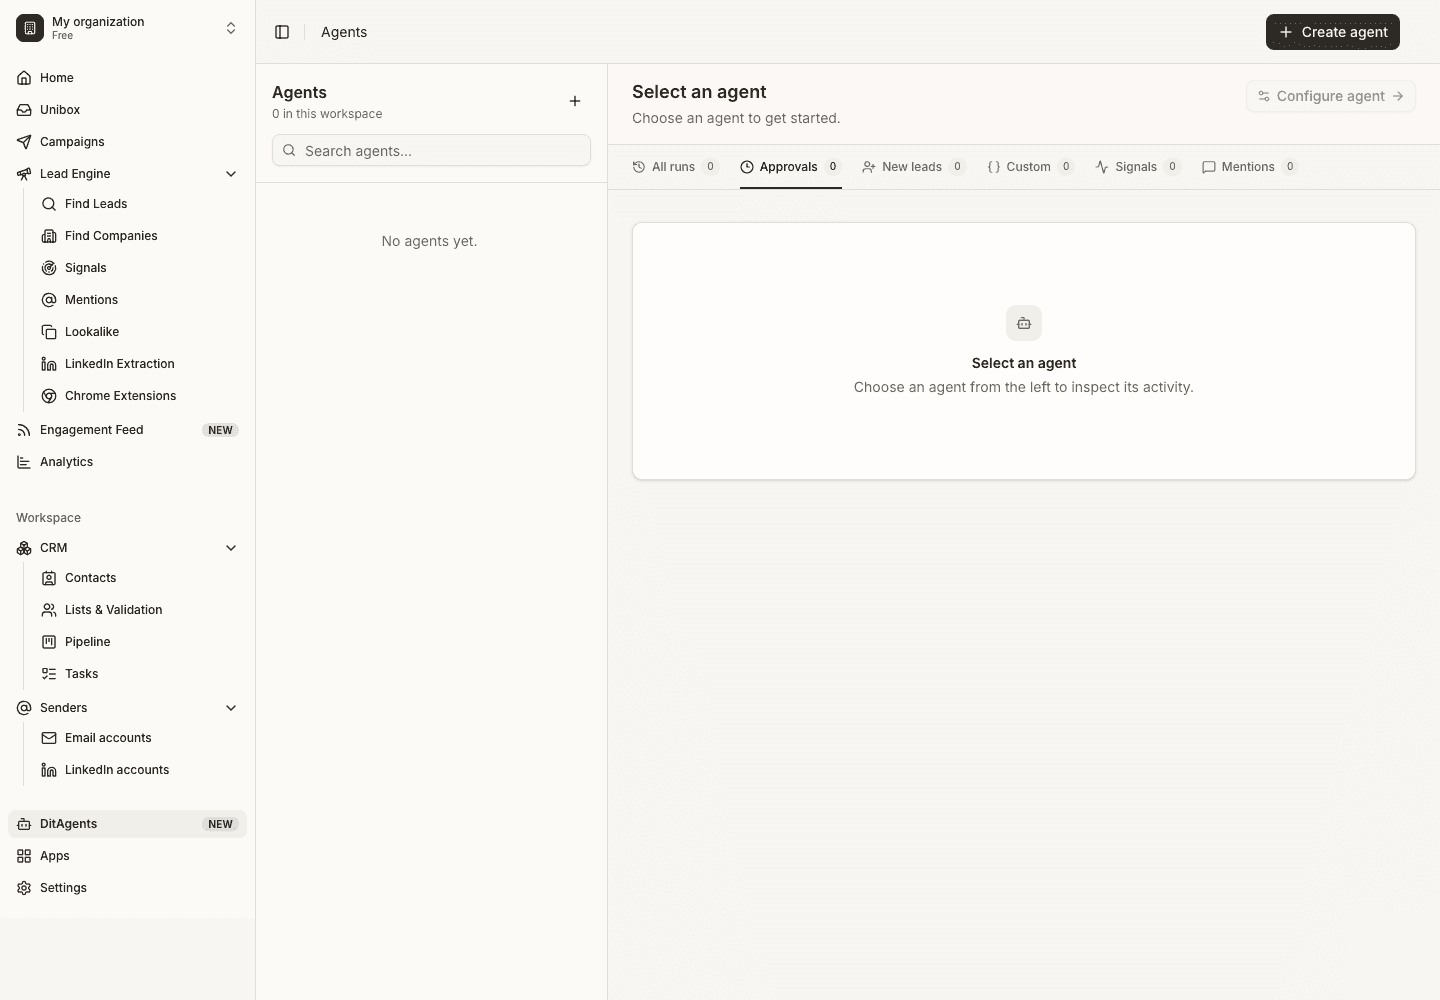The height and width of the screenshot is (1000, 1440).
Task: Click the search magnifier in agents field
Action: click(x=289, y=151)
